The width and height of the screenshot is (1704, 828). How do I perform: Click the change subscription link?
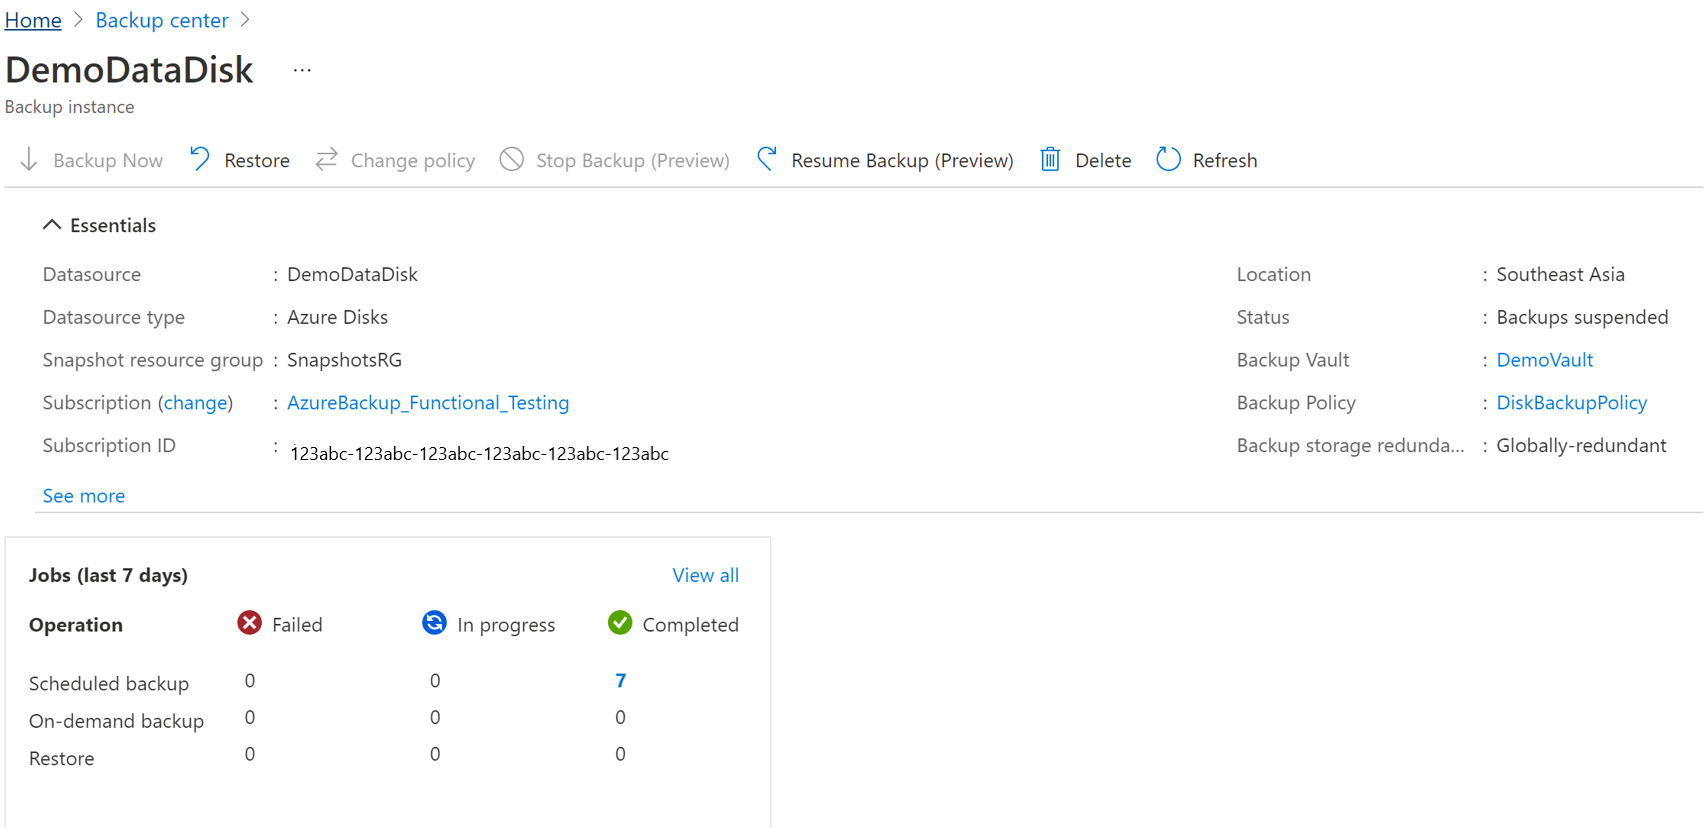point(196,403)
